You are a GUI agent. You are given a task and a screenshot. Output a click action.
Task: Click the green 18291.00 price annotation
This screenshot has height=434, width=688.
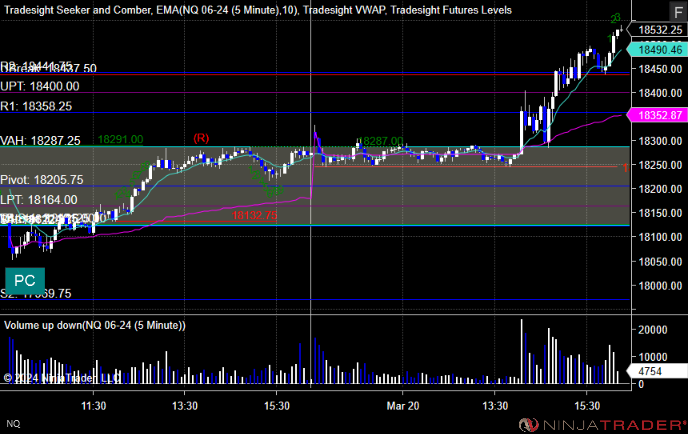coord(120,140)
